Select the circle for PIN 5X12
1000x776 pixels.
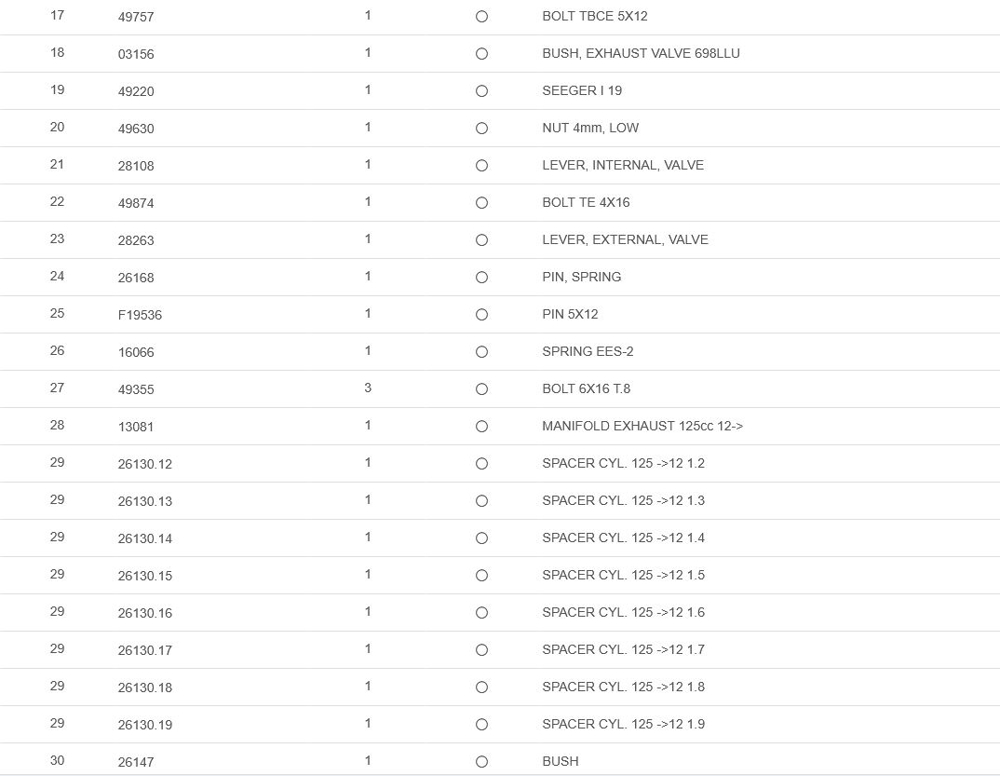[x=482, y=315]
